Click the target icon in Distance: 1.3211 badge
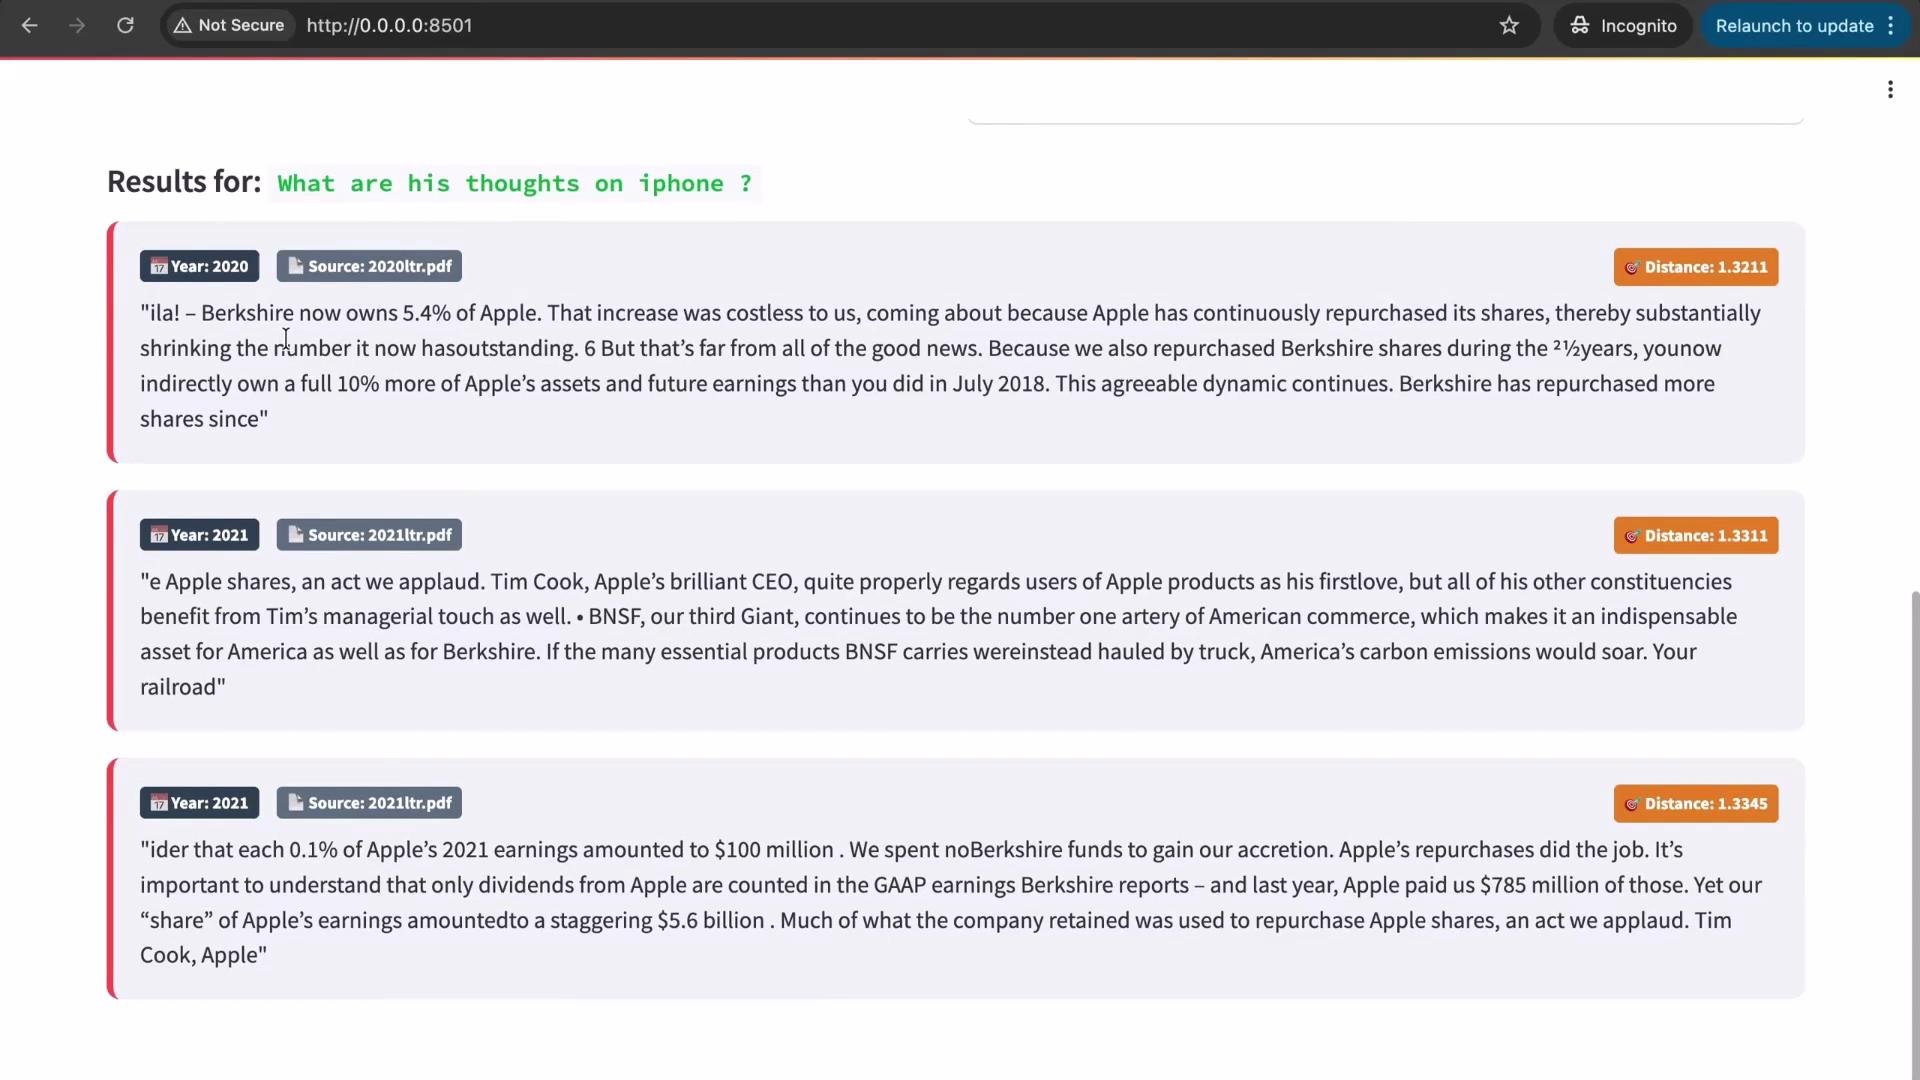Image resolution: width=1920 pixels, height=1080 pixels. click(x=1632, y=268)
